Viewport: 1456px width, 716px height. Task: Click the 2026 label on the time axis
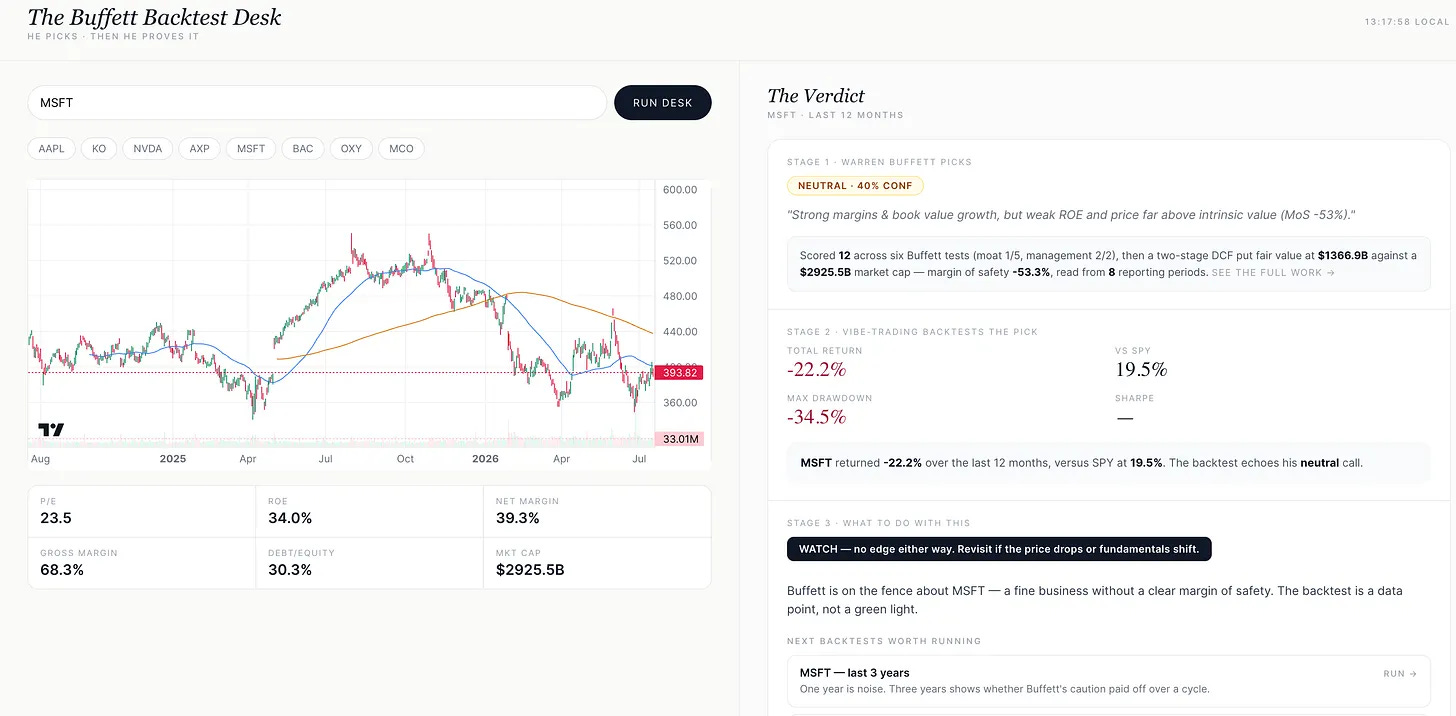(485, 459)
